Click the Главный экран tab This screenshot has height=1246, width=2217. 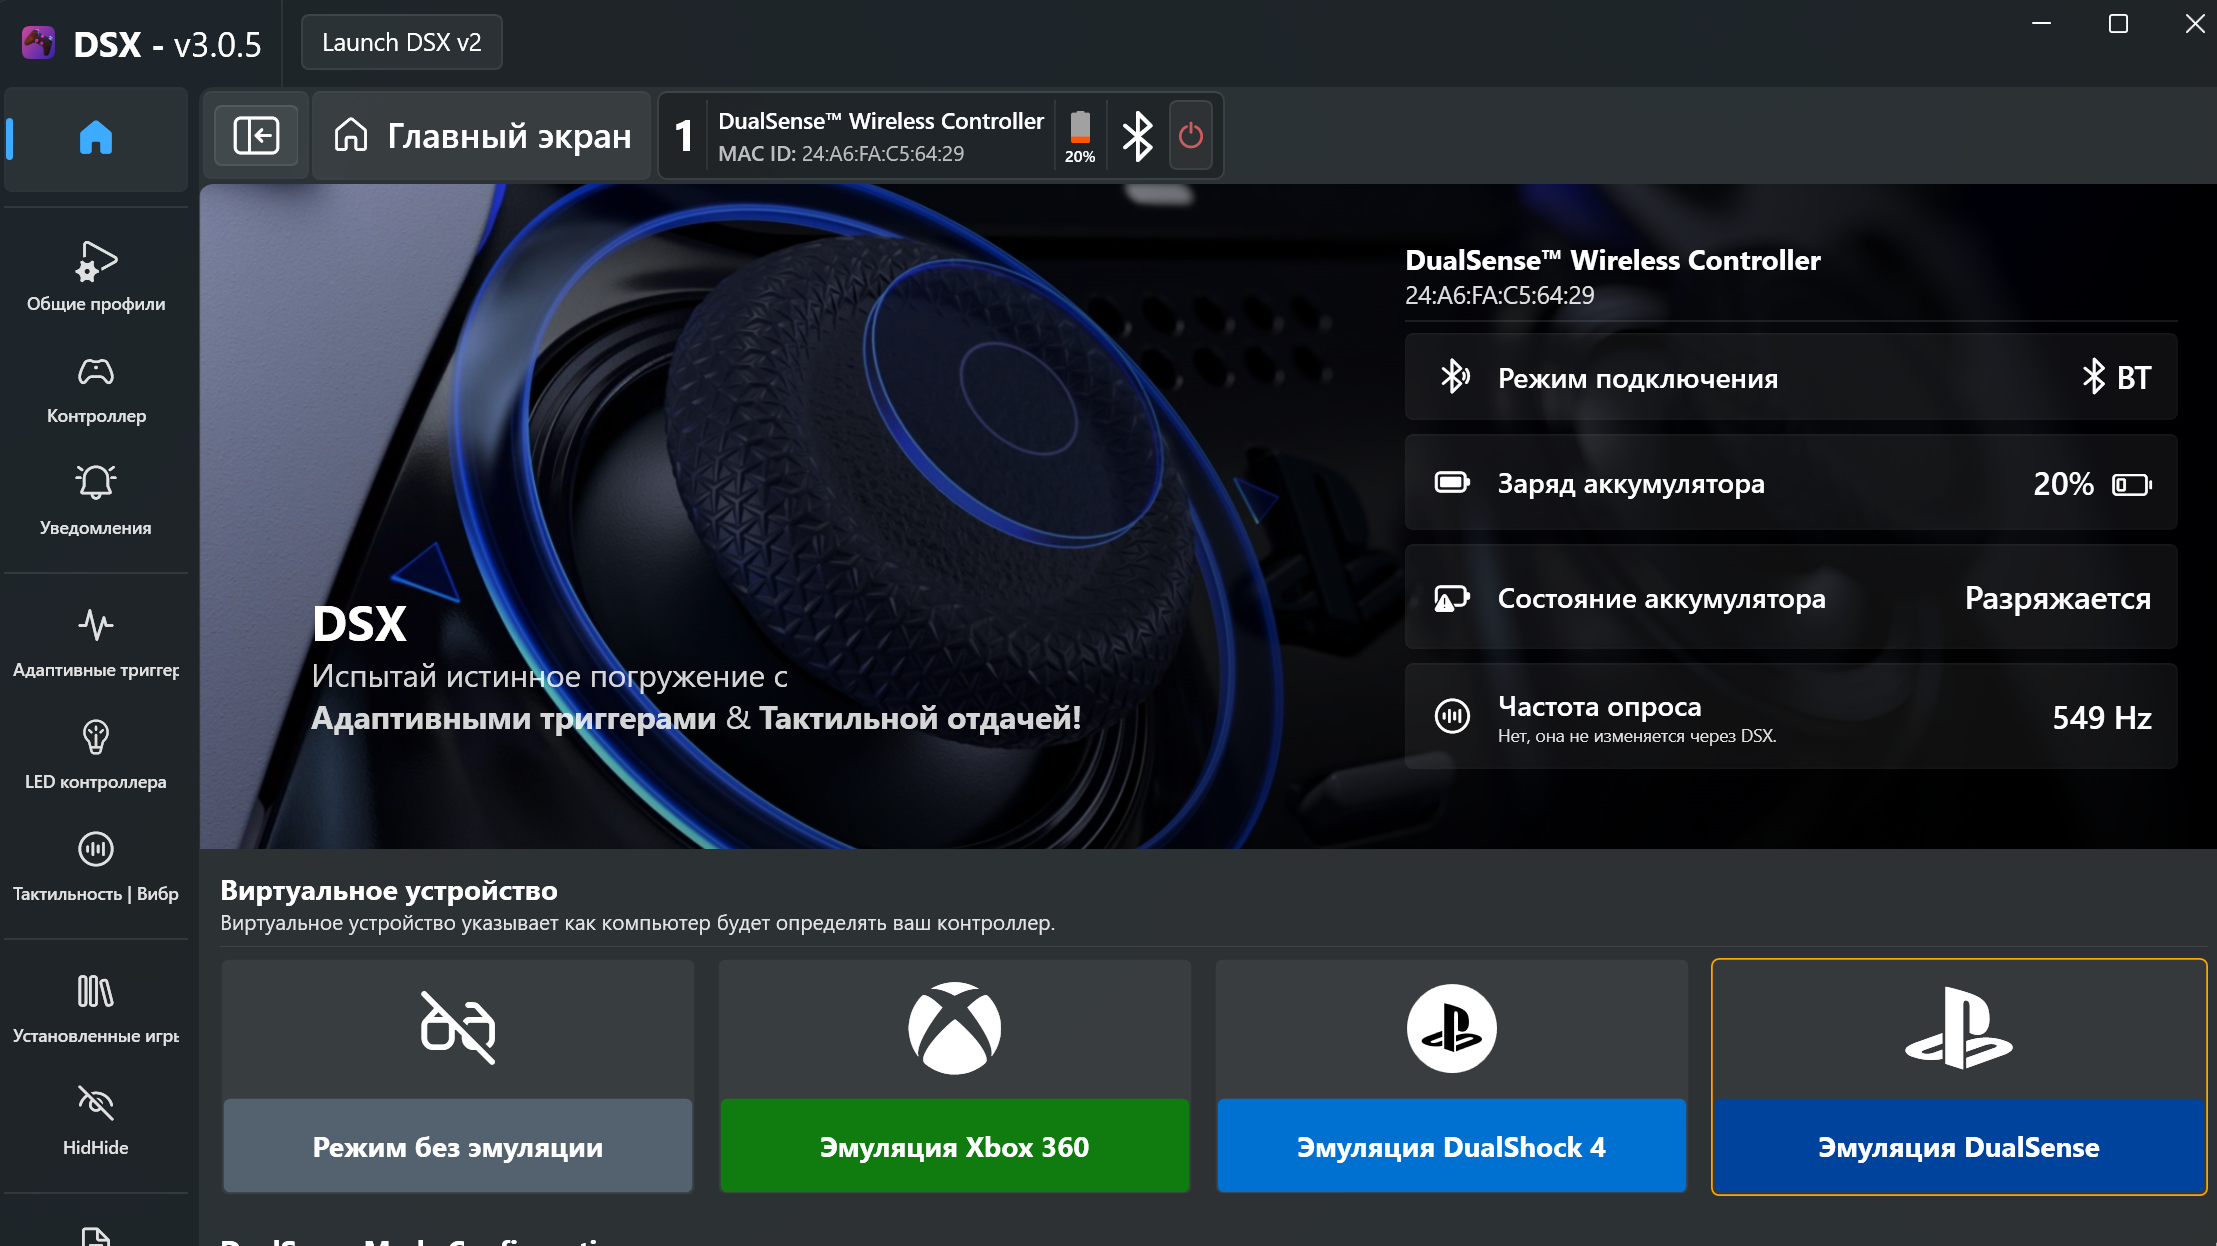click(483, 135)
